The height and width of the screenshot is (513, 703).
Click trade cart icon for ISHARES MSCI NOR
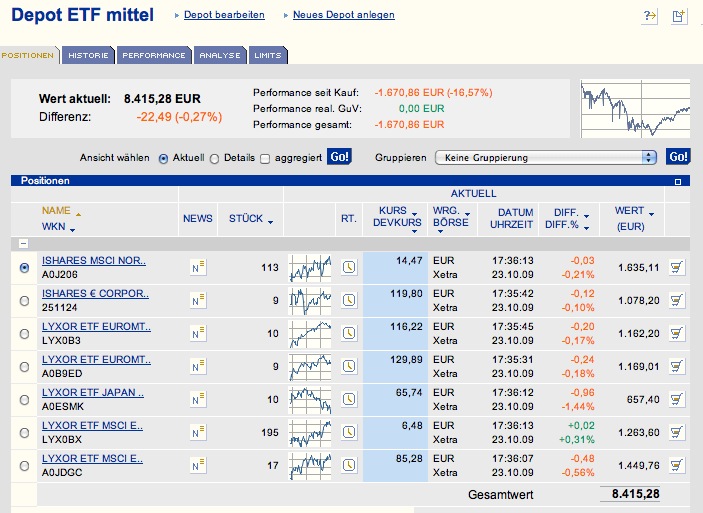pyautogui.click(x=677, y=267)
